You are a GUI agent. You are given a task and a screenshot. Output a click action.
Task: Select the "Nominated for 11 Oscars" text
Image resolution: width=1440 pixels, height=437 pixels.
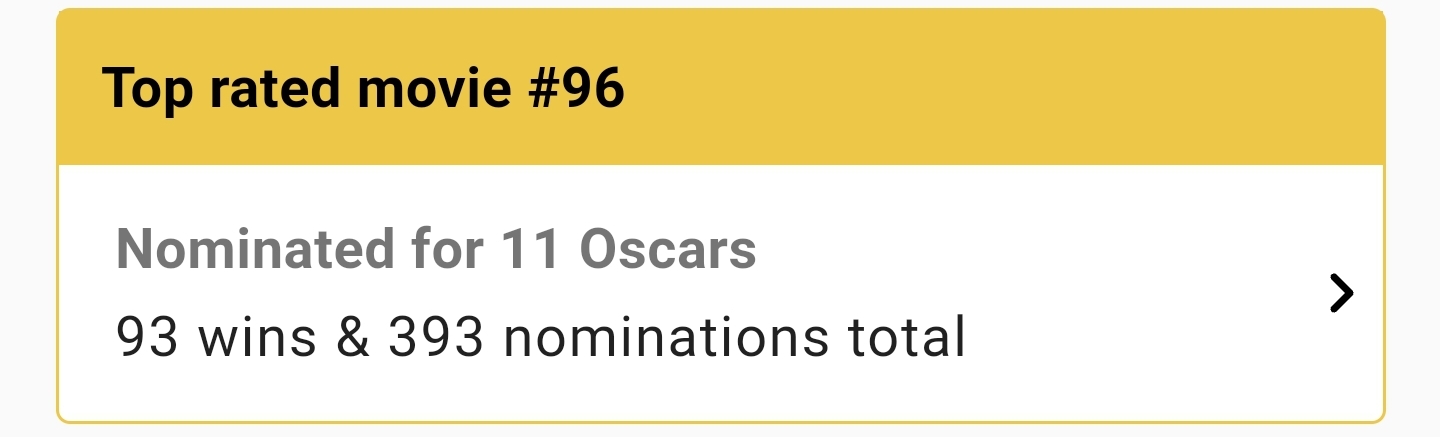click(x=436, y=249)
